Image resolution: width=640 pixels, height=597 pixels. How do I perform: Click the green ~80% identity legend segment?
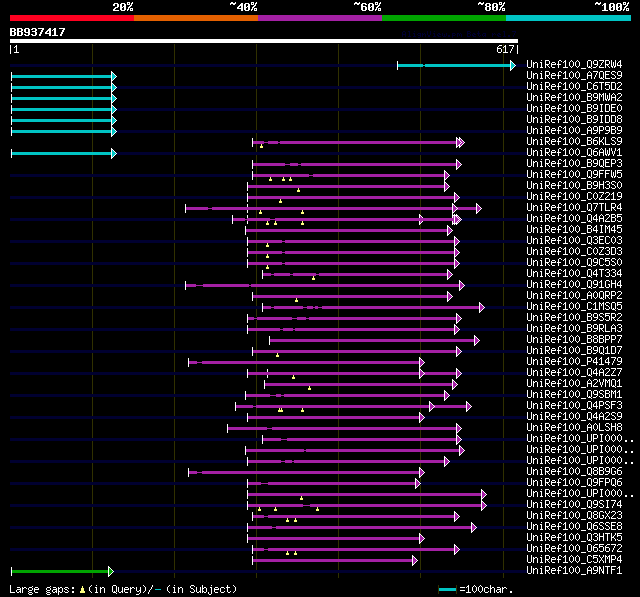(x=444, y=18)
